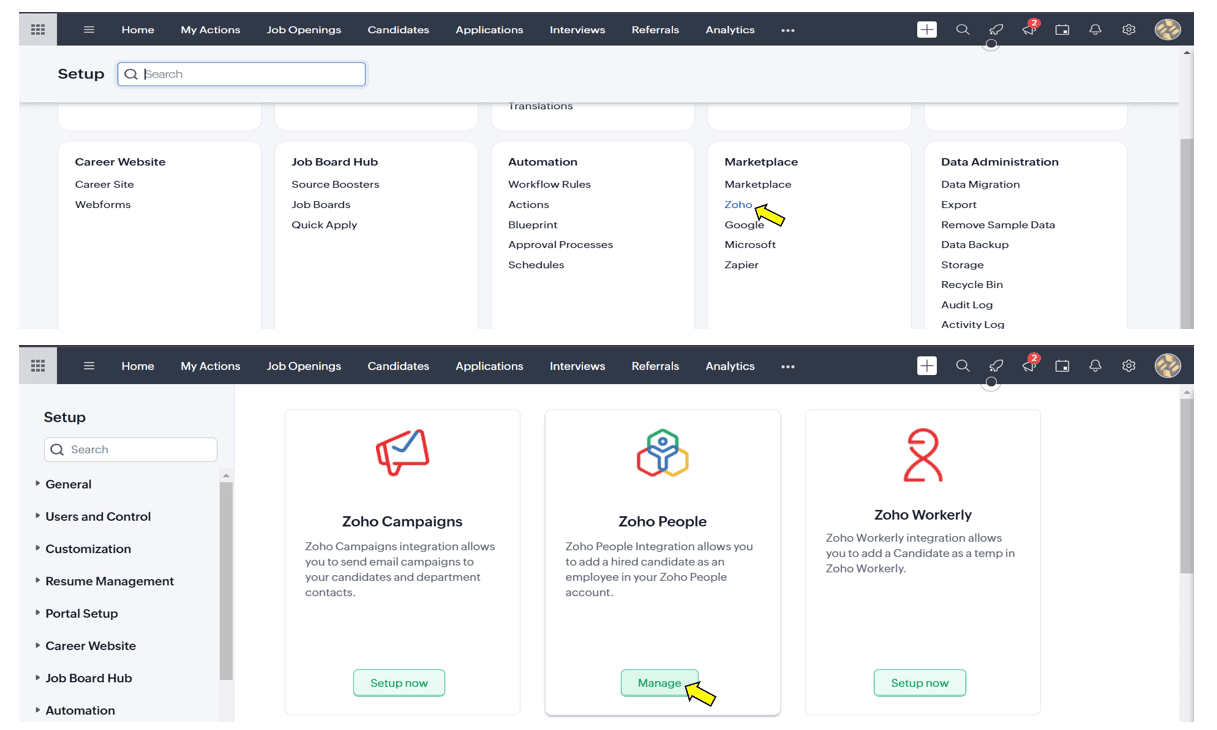Open the Microsoft link under Marketplace
The height and width of the screenshot is (730, 1217).
pyautogui.click(x=750, y=244)
